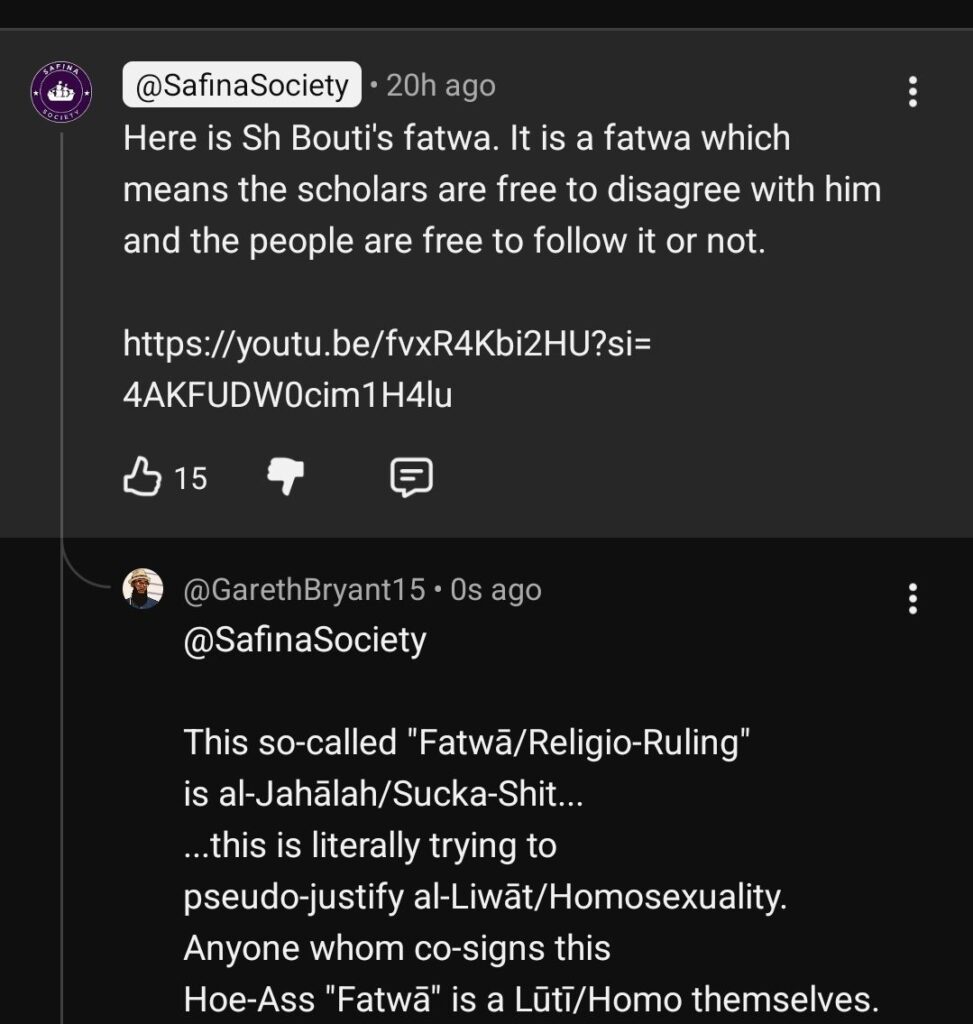Dislike the SafinaSociety comment
The image size is (973, 1024).
coord(285,478)
